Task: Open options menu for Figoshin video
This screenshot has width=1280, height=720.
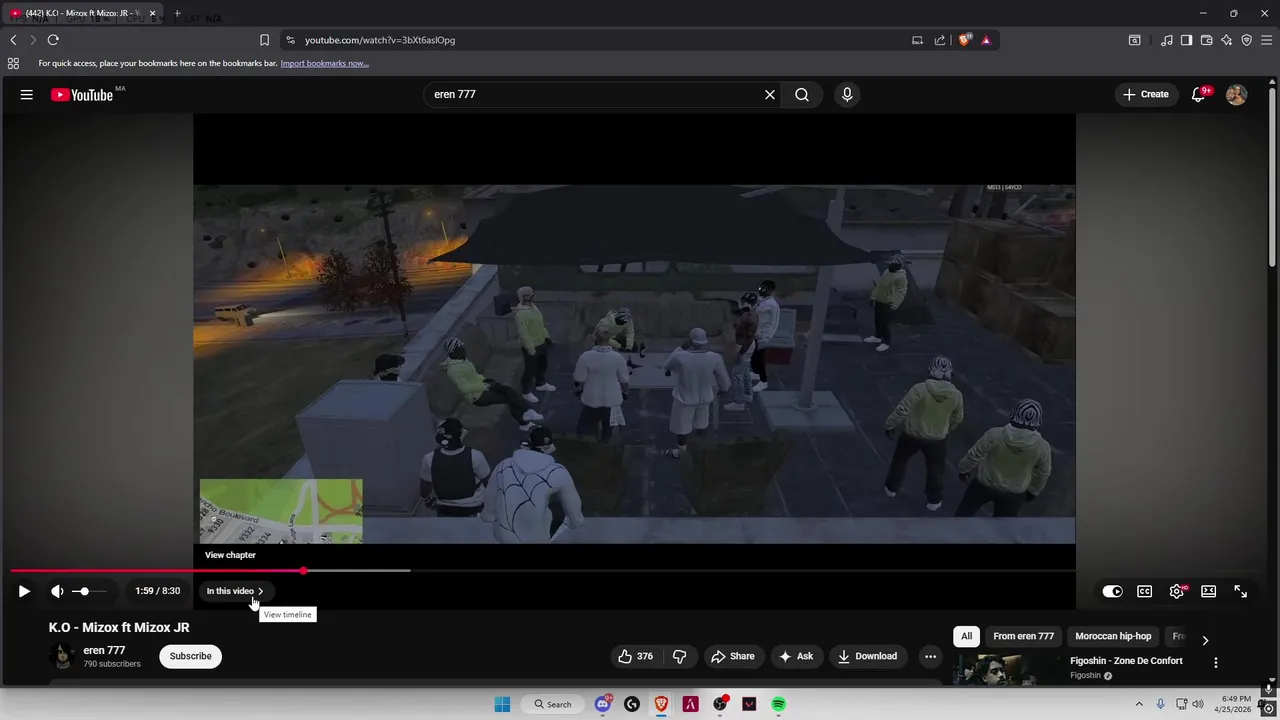Action: 1216,662
